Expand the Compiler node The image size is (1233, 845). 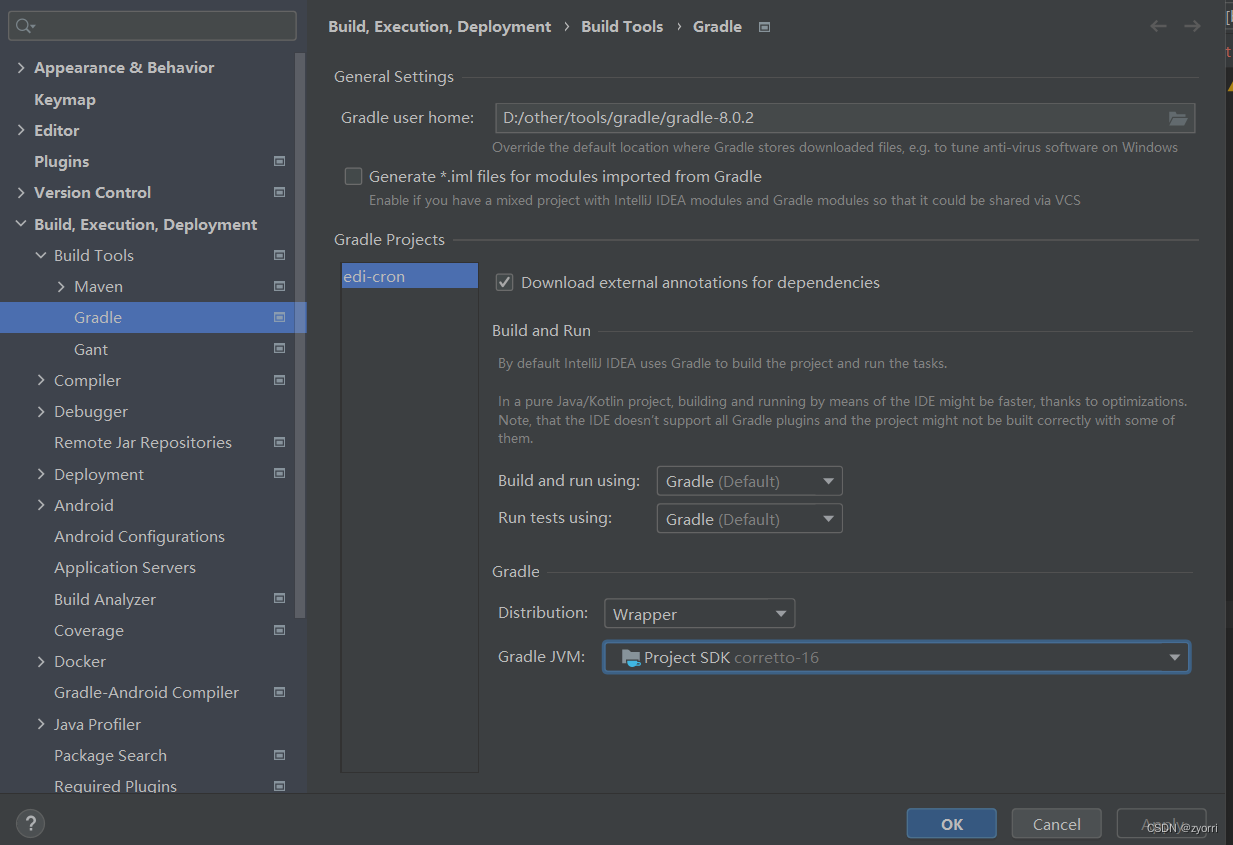click(41, 380)
